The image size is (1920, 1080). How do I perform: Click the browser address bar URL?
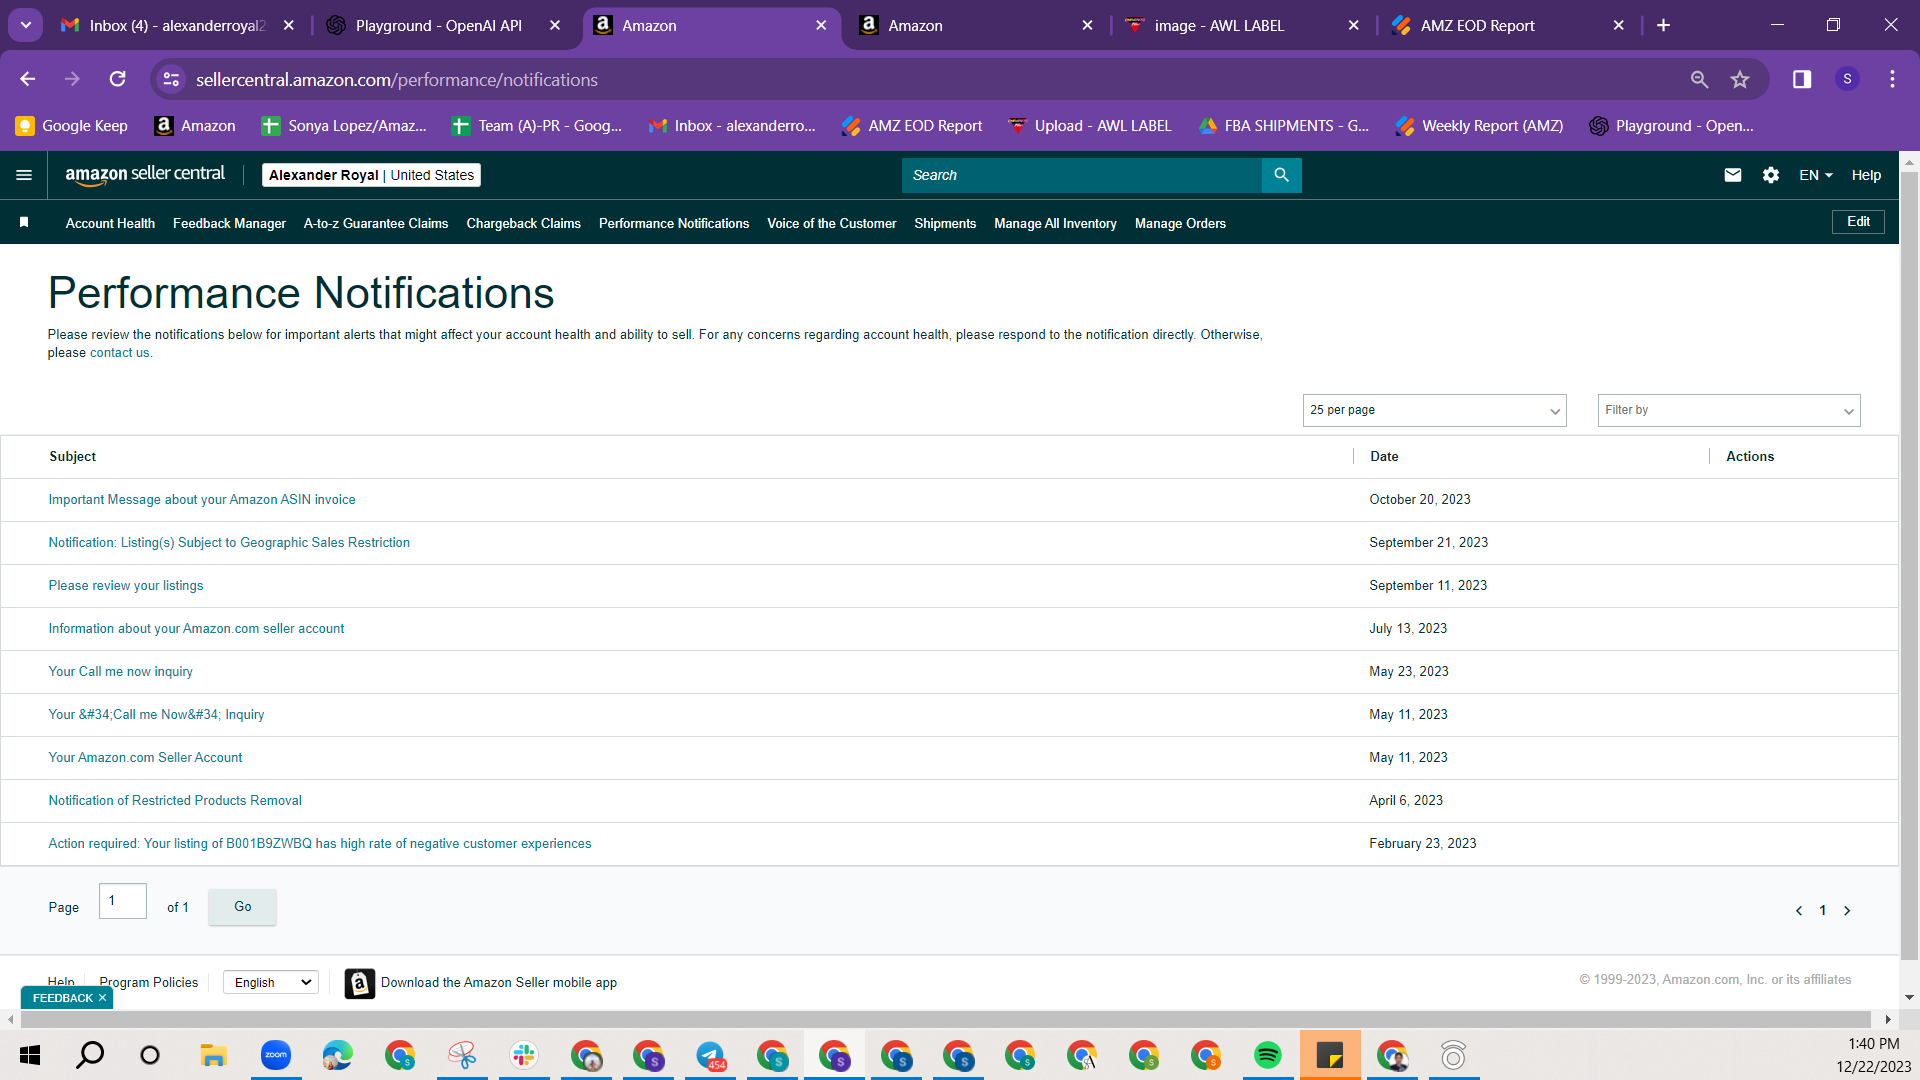396,79
